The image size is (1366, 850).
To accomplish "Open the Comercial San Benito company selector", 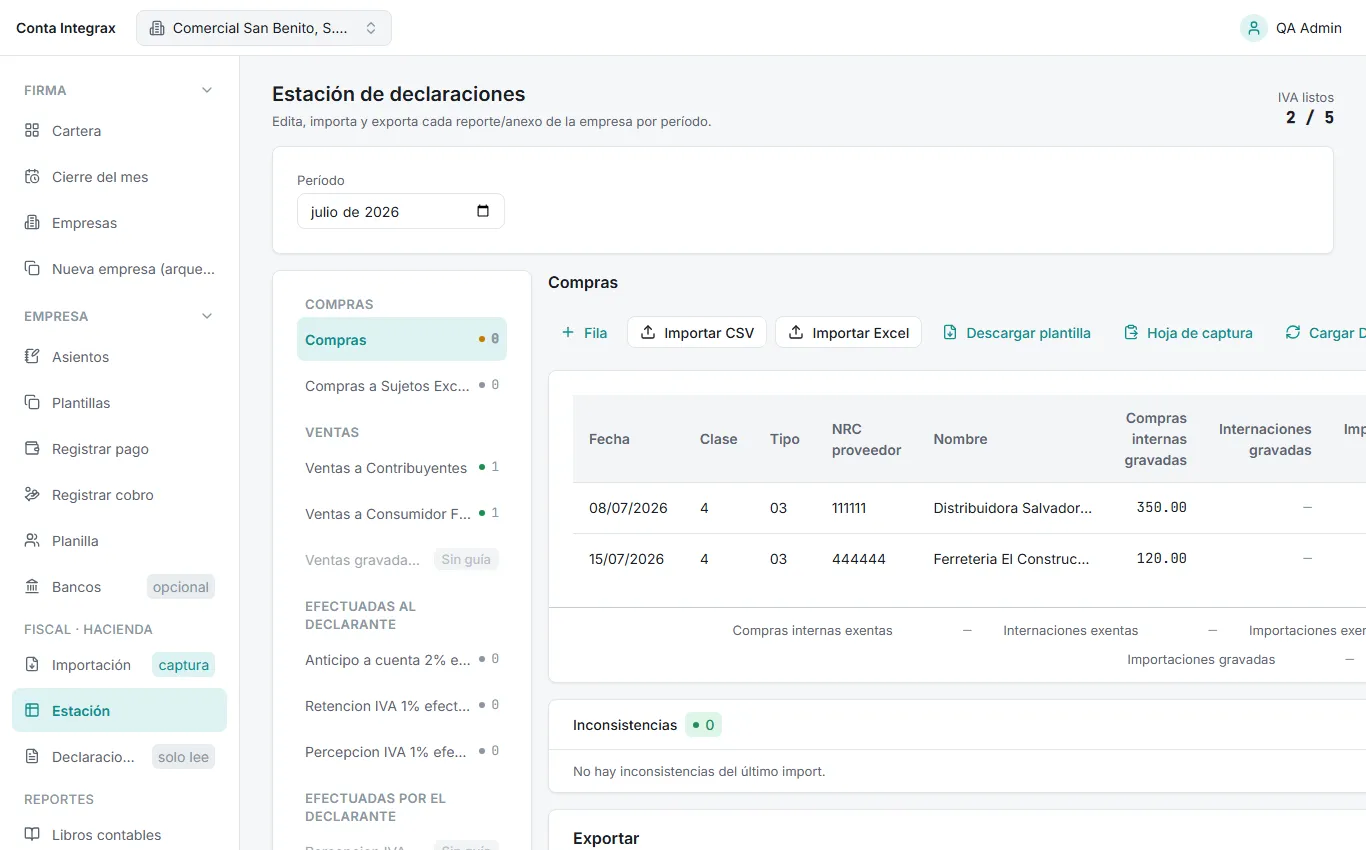I will [x=264, y=28].
